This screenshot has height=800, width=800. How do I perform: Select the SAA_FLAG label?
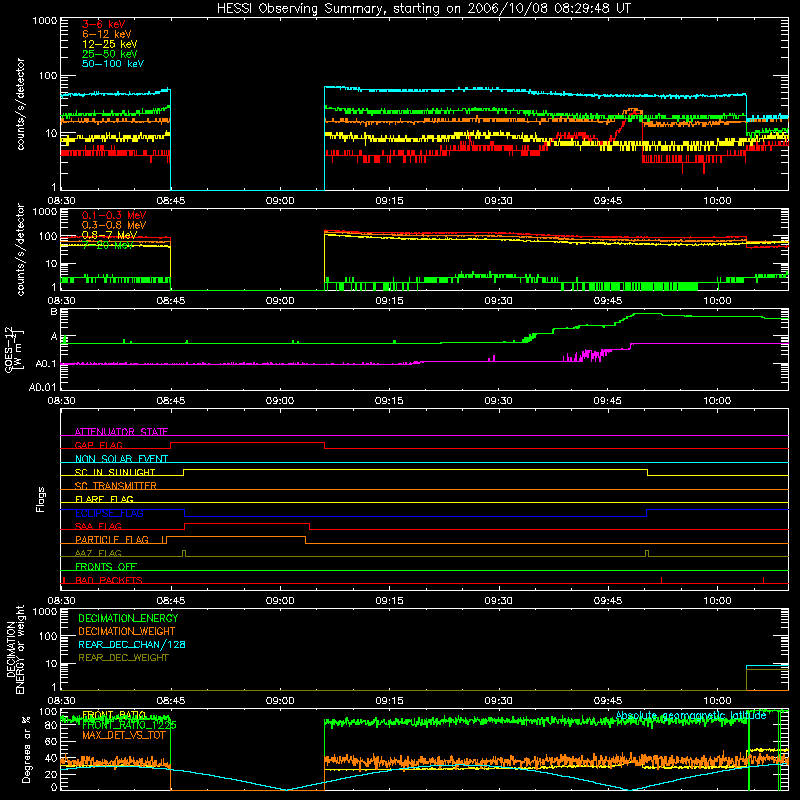click(98, 526)
